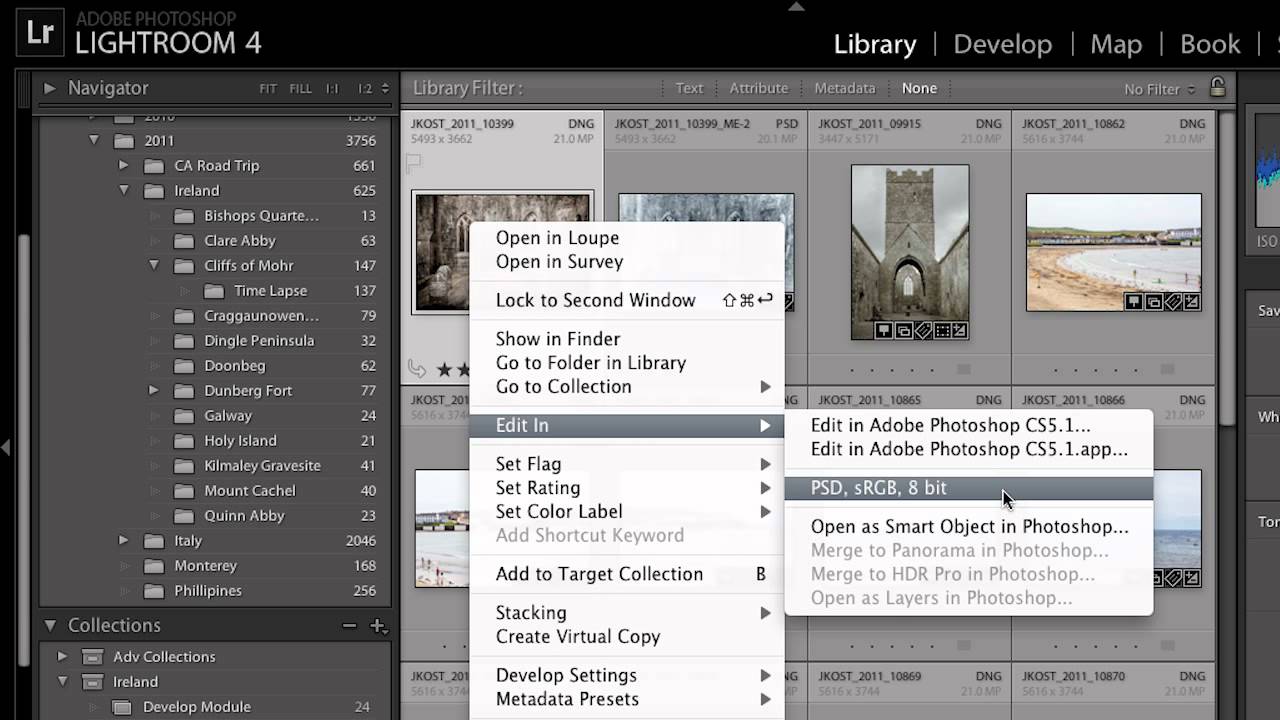
Task: Click the minus icon in Collections header
Action: click(349, 626)
